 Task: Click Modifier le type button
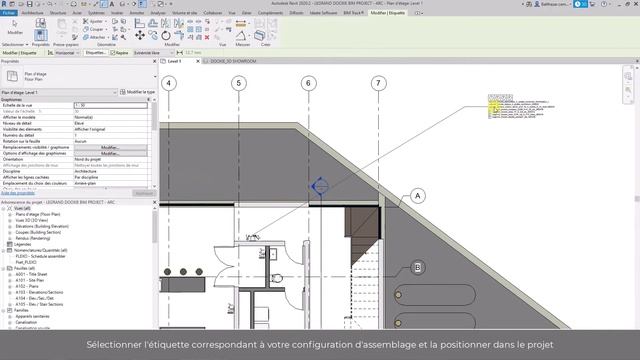pos(138,92)
